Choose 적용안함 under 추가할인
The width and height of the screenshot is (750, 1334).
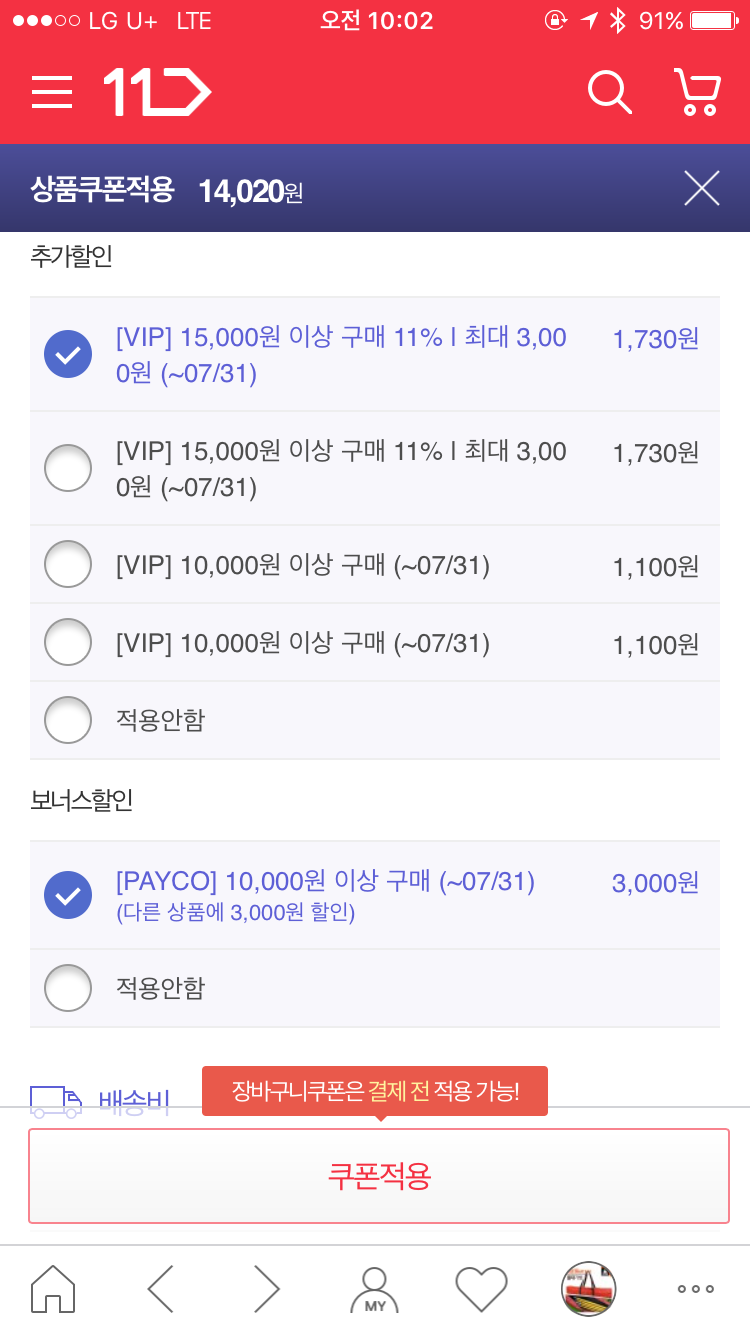pos(68,721)
